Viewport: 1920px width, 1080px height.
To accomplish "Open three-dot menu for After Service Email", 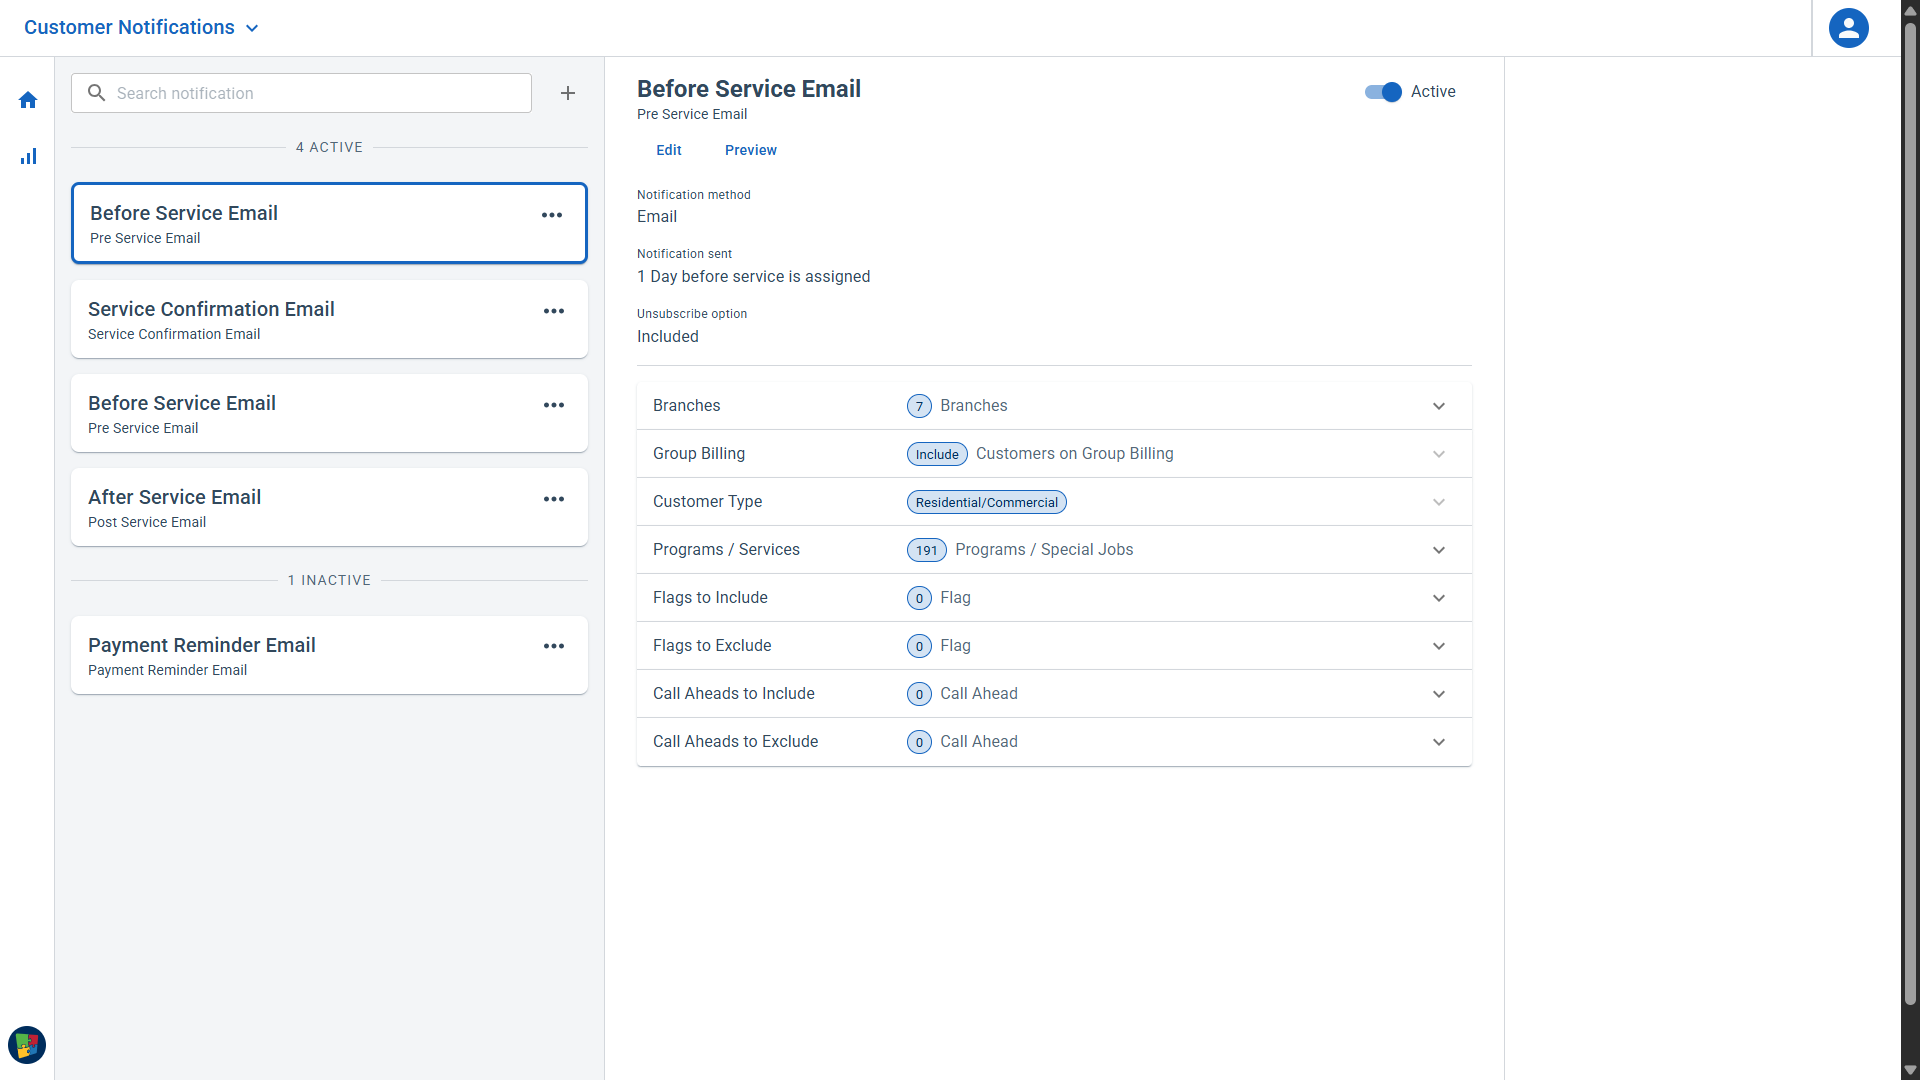I will point(554,499).
